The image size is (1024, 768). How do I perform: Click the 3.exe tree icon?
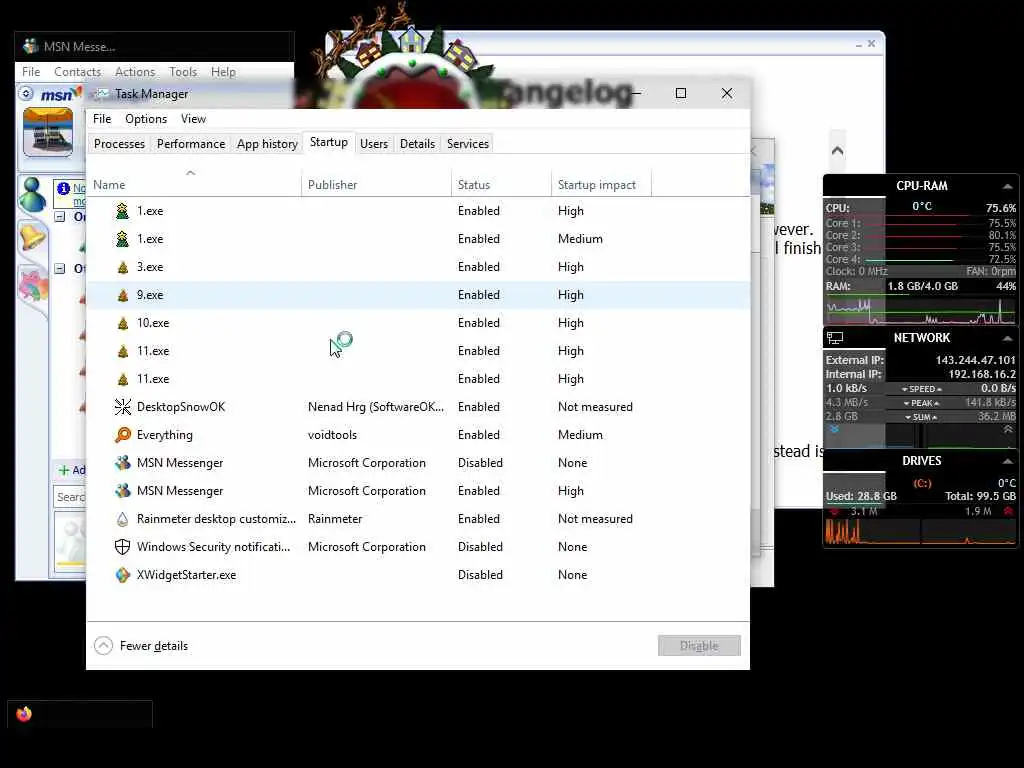click(122, 267)
